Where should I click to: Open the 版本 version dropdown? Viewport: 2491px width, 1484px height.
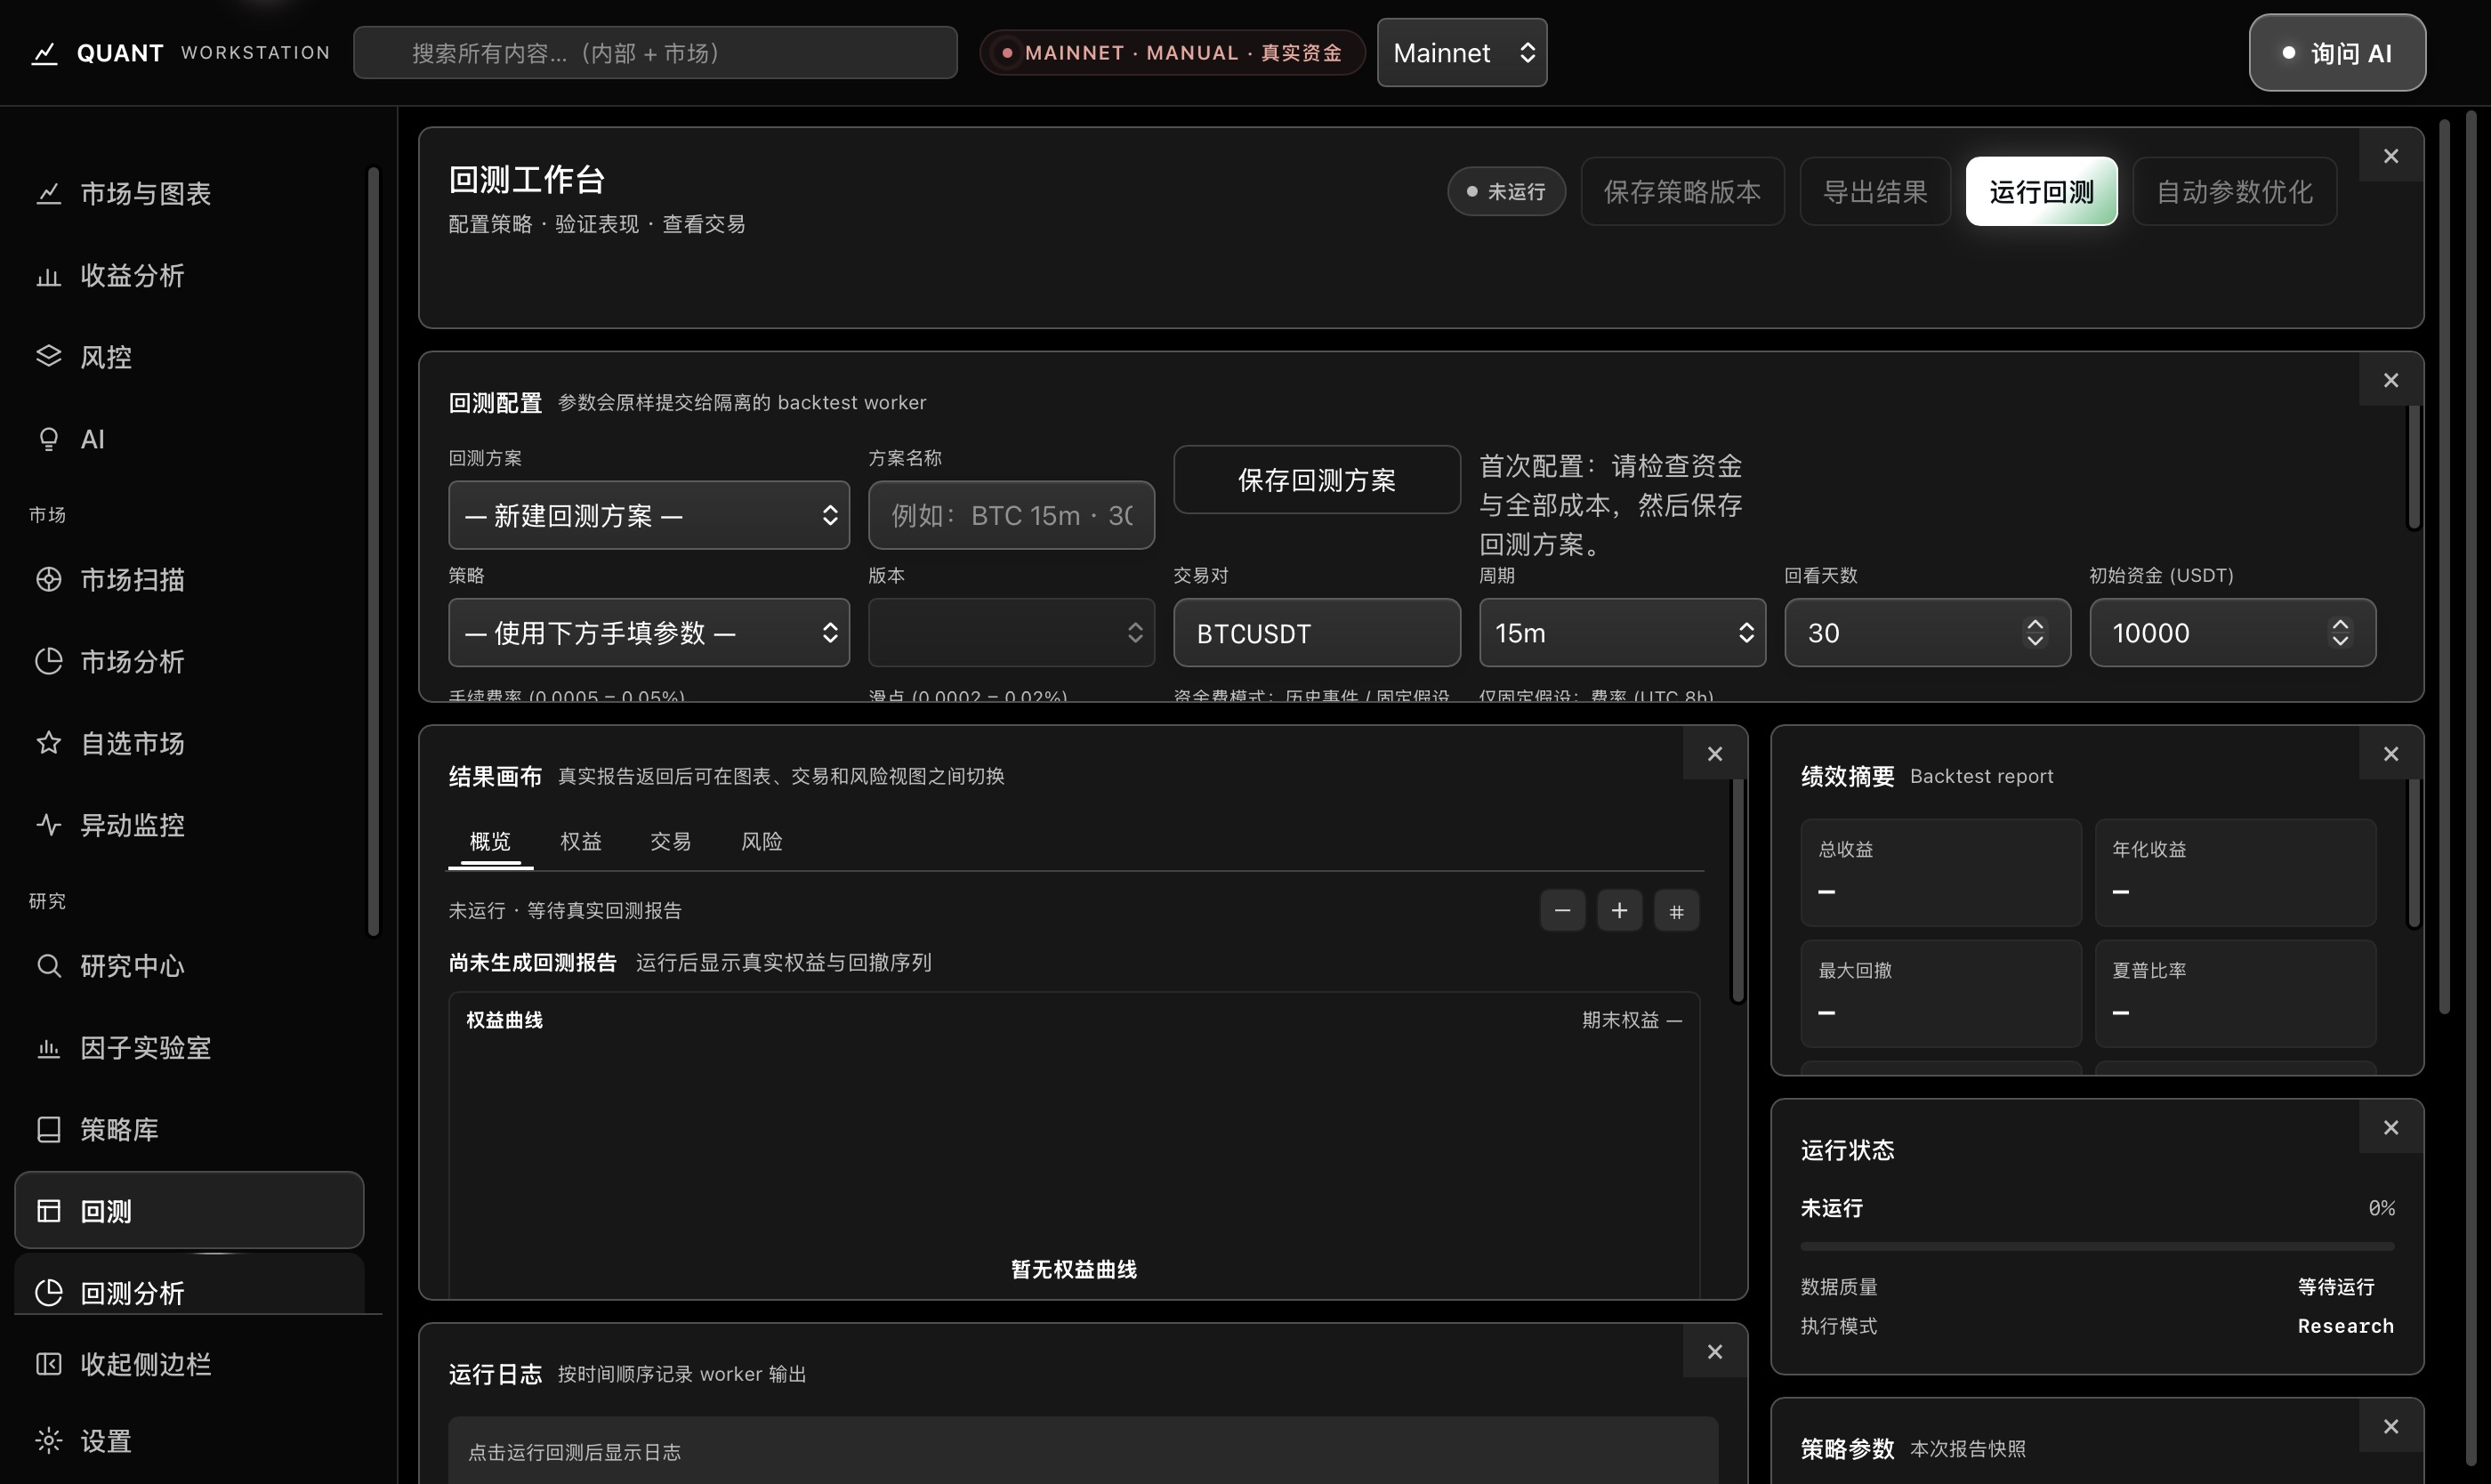pos(1011,632)
